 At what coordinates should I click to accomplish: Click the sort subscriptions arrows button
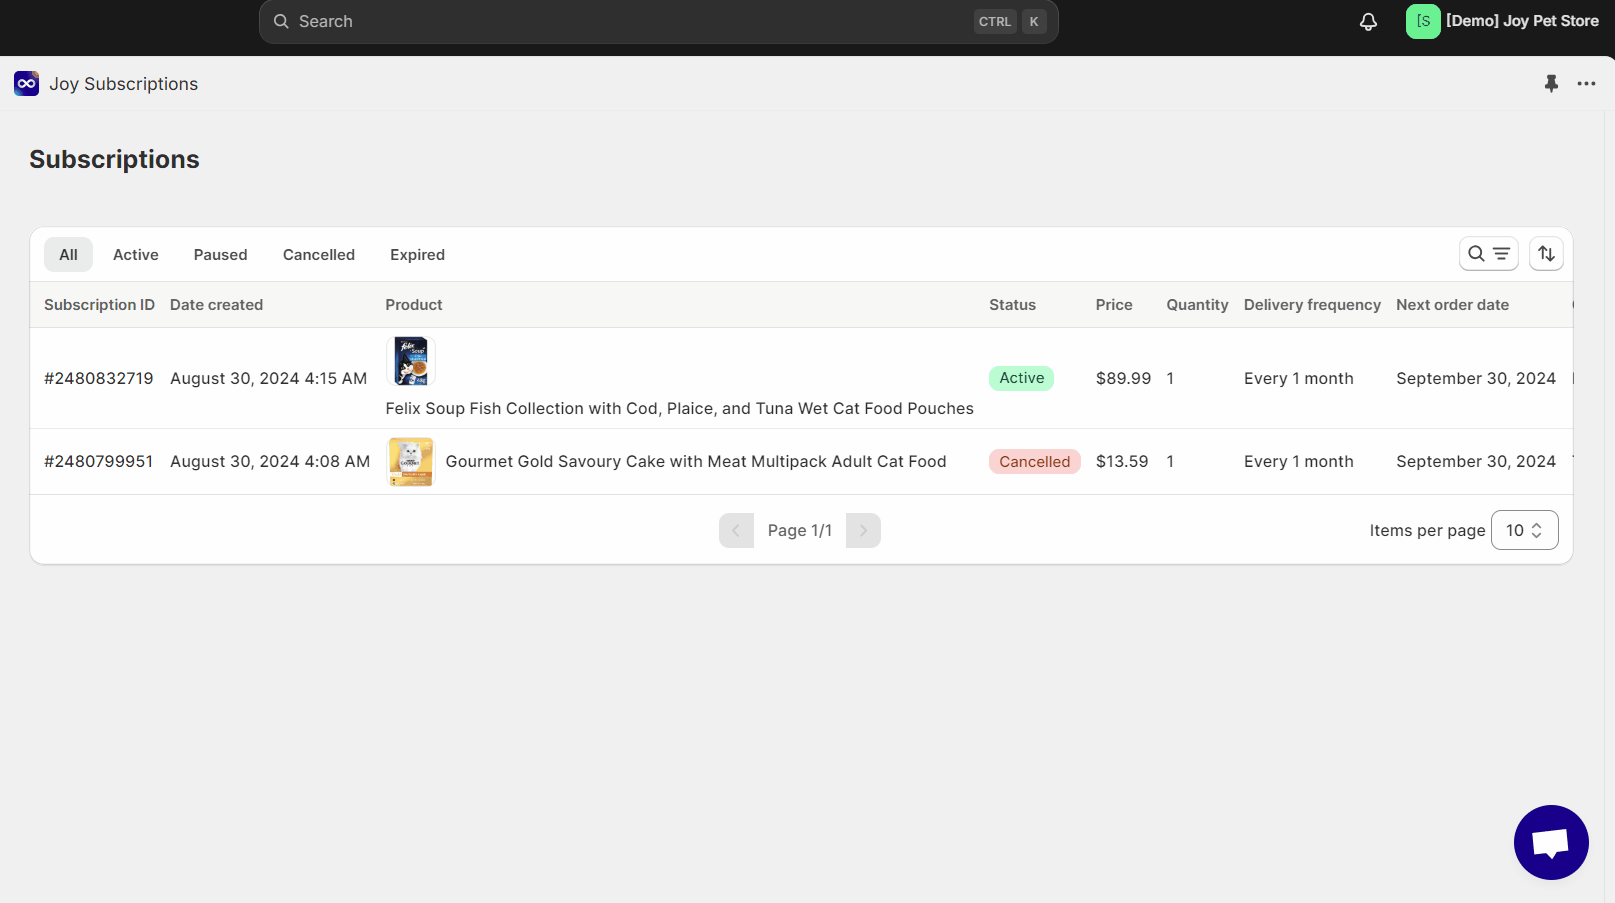tap(1546, 254)
